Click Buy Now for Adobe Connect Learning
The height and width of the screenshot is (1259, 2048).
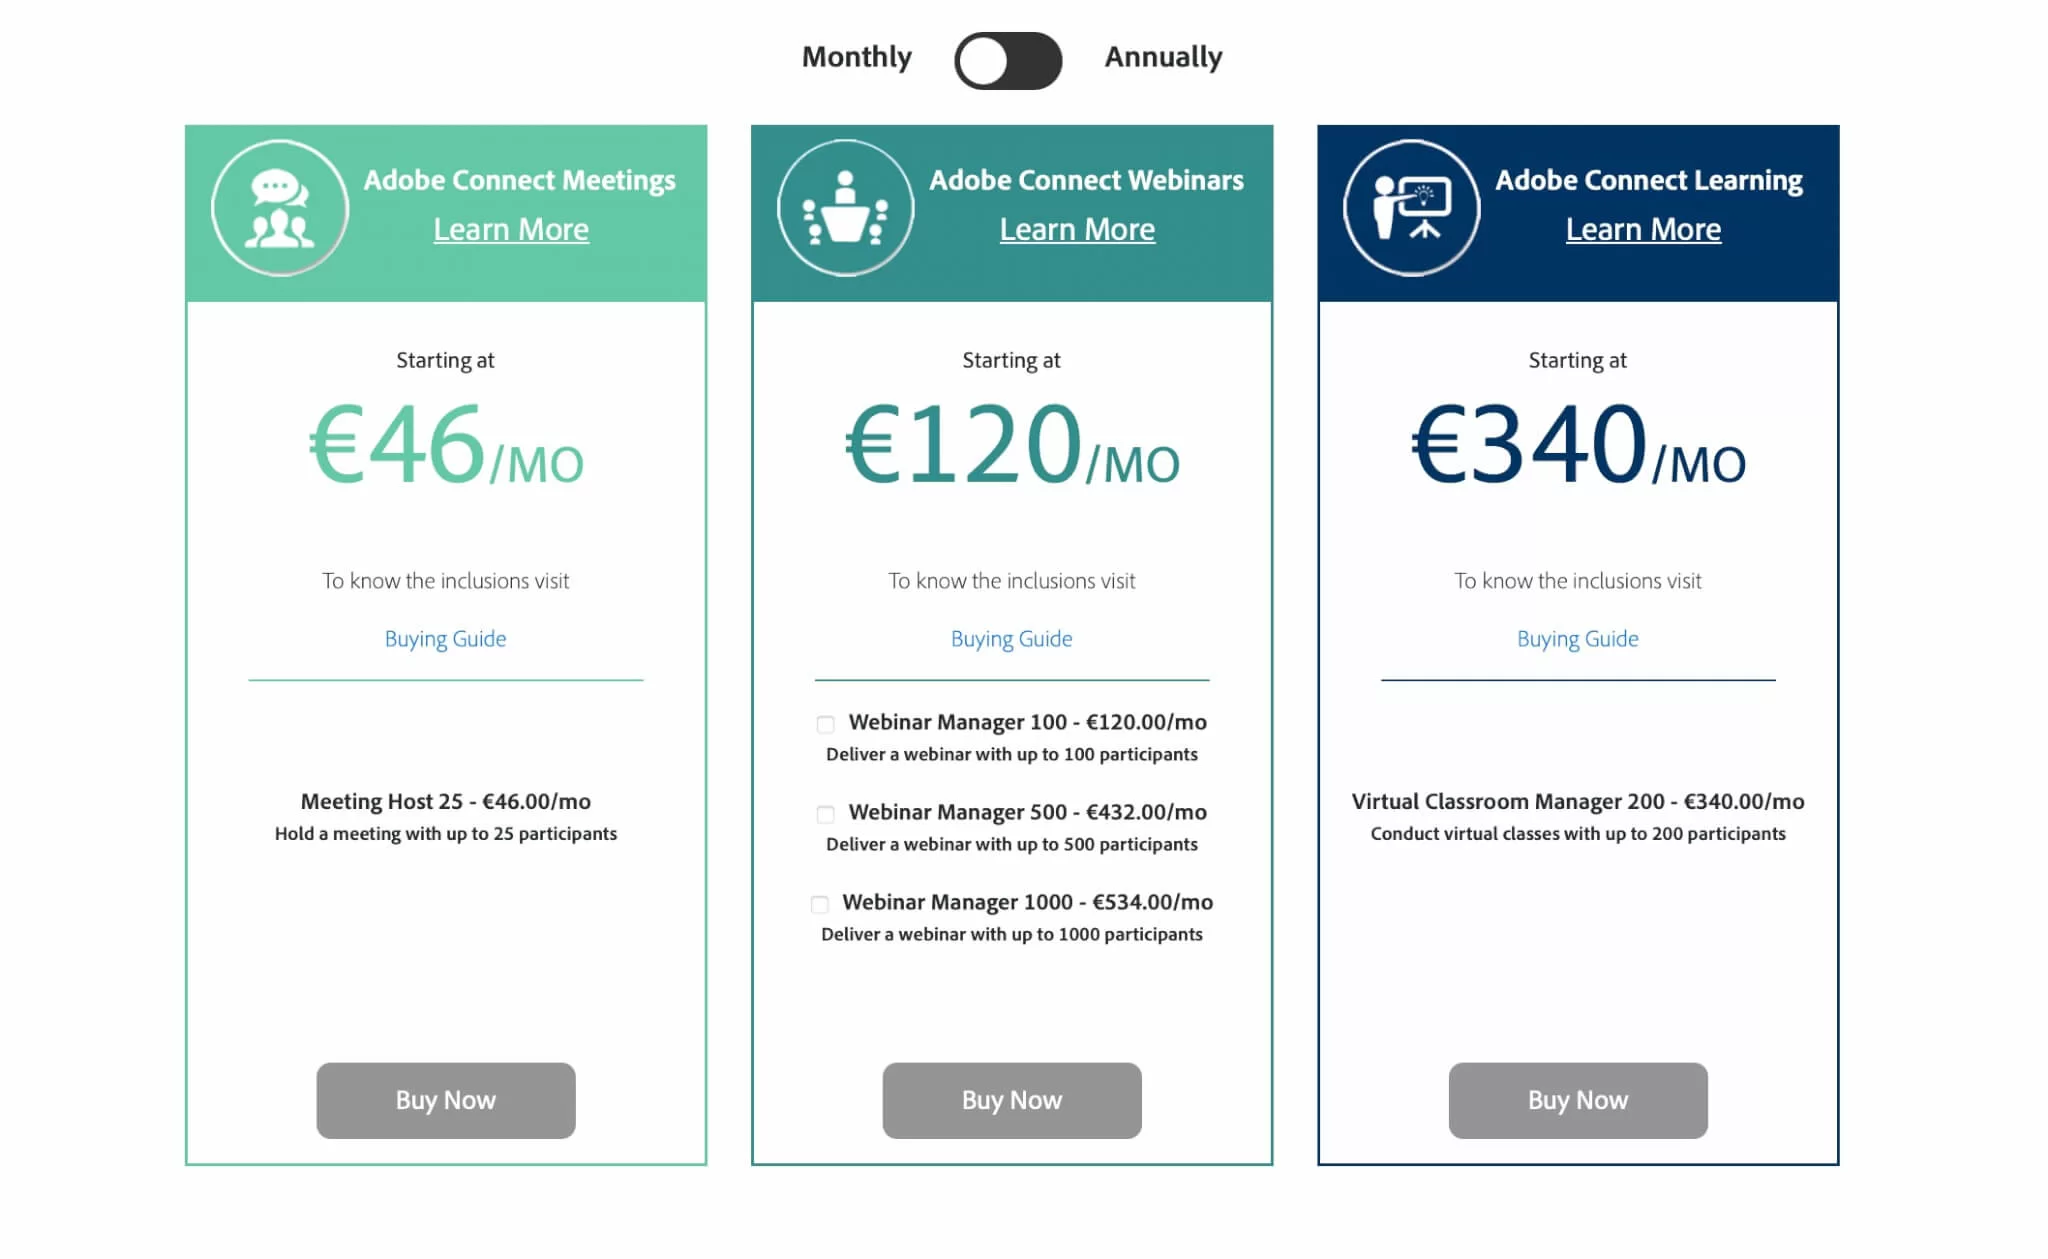pyautogui.click(x=1577, y=1100)
